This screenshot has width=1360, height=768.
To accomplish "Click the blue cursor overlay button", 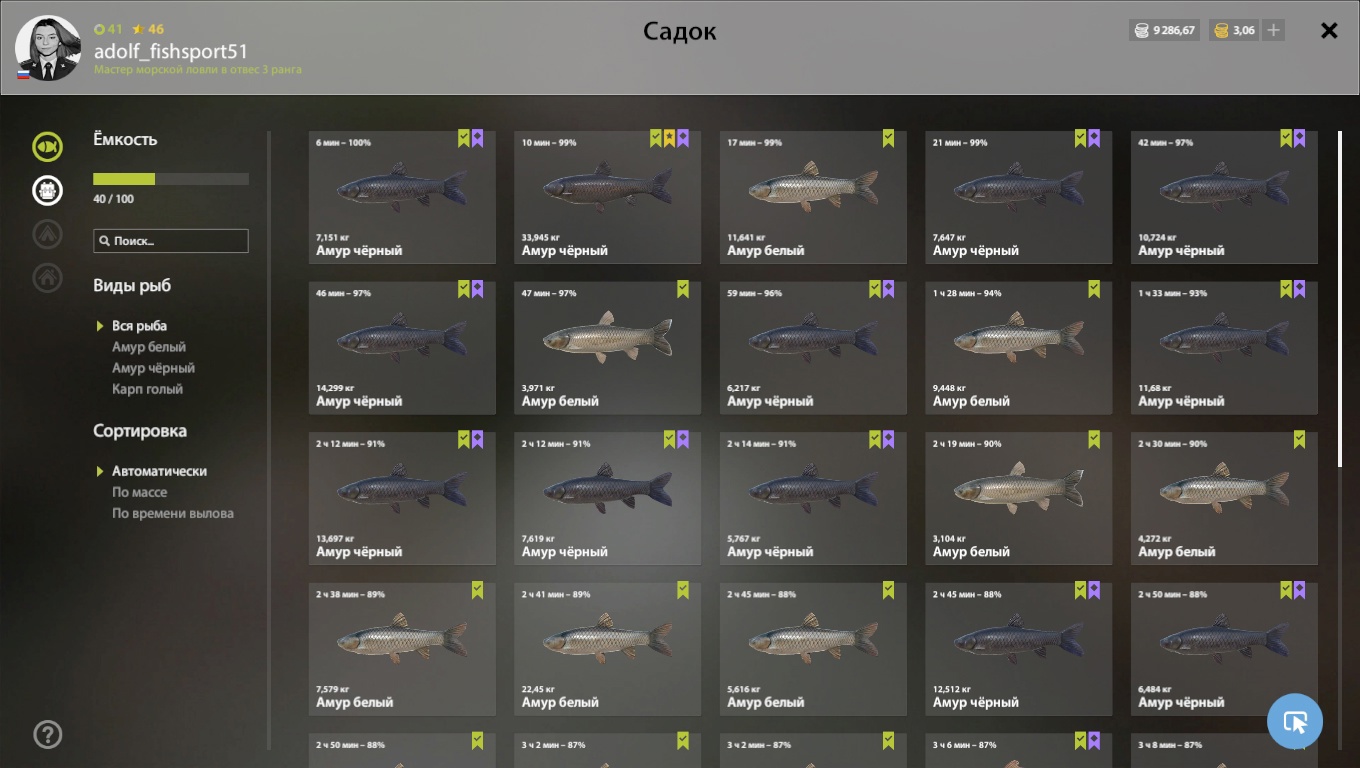I will (1295, 721).
